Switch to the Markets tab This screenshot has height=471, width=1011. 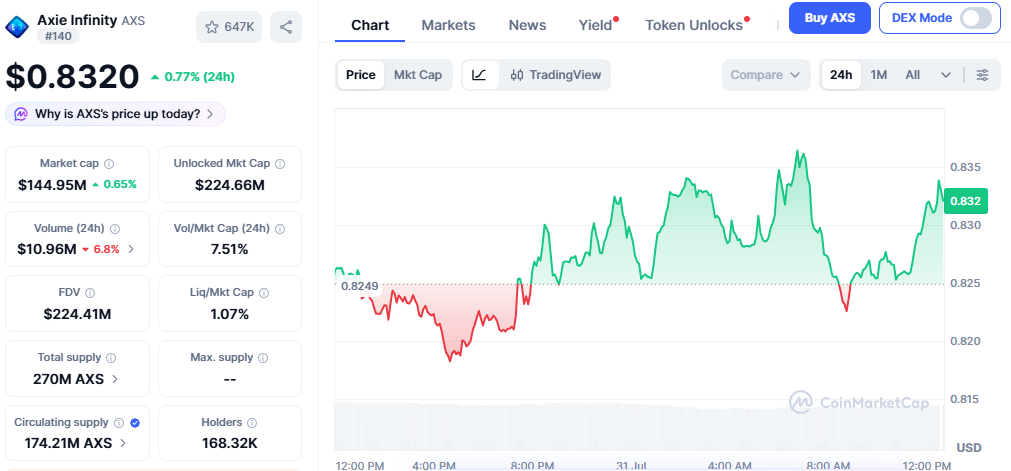click(448, 25)
